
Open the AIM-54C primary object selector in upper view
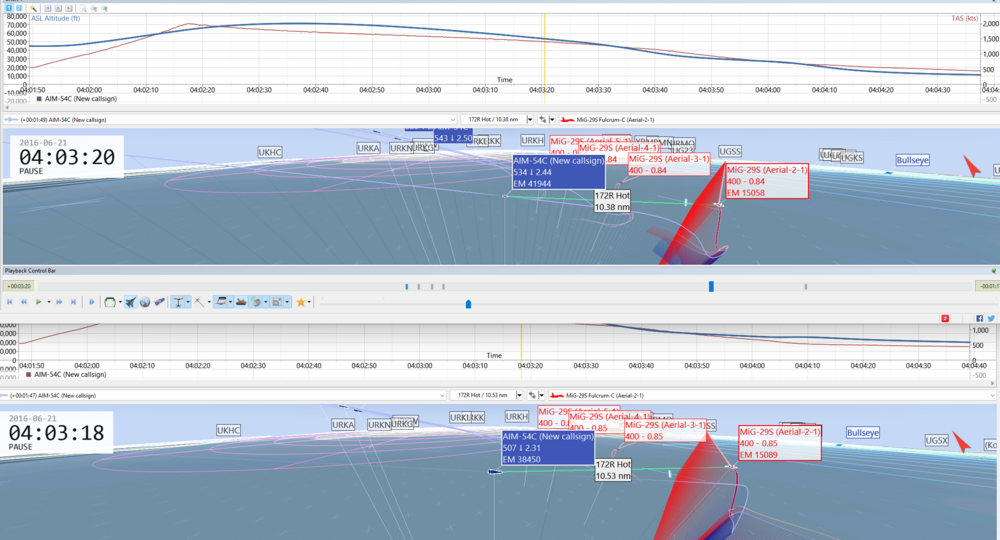(x=230, y=120)
